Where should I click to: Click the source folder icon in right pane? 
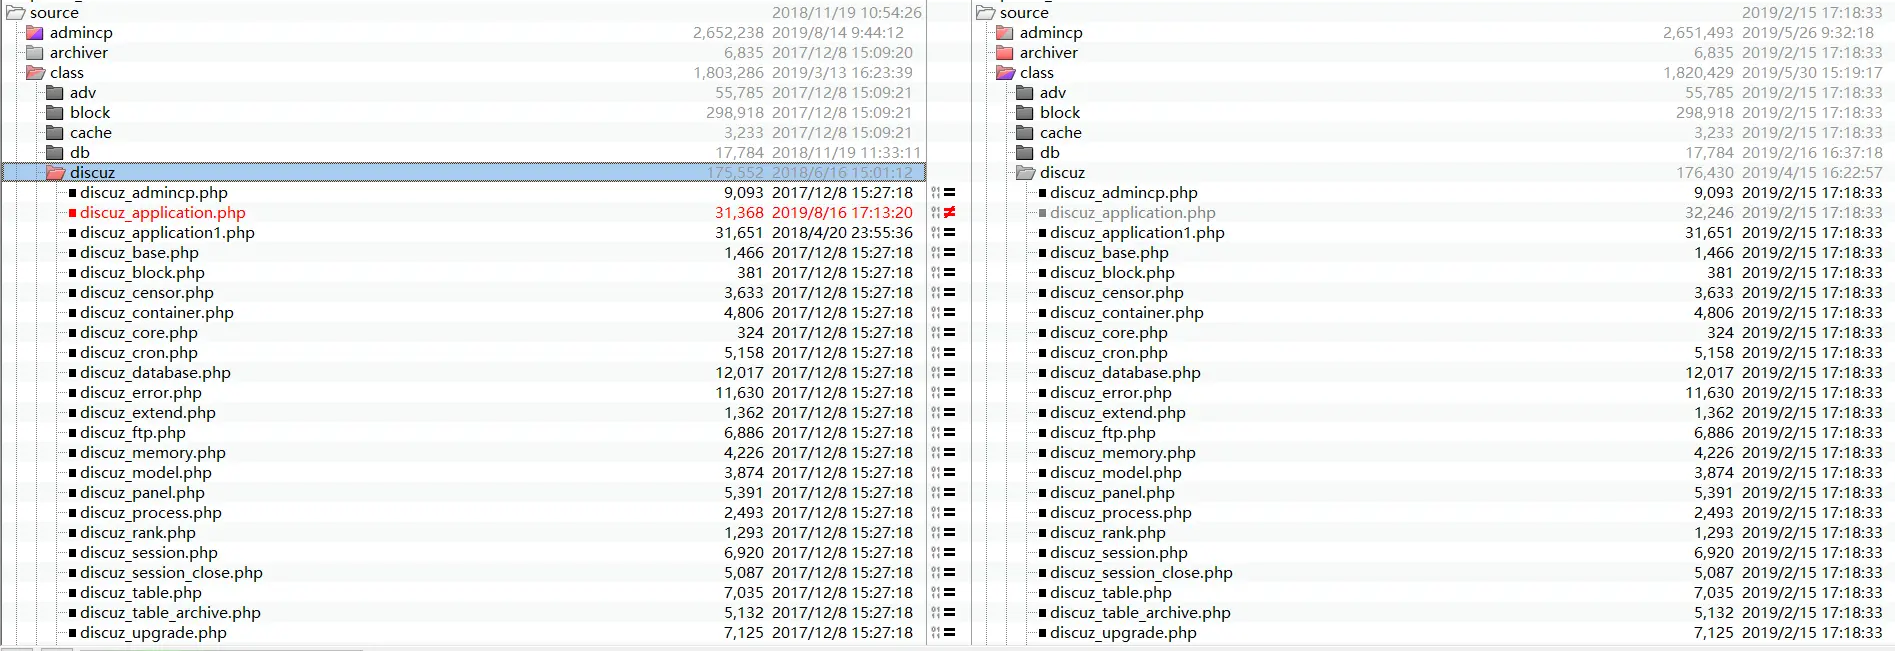coord(985,13)
